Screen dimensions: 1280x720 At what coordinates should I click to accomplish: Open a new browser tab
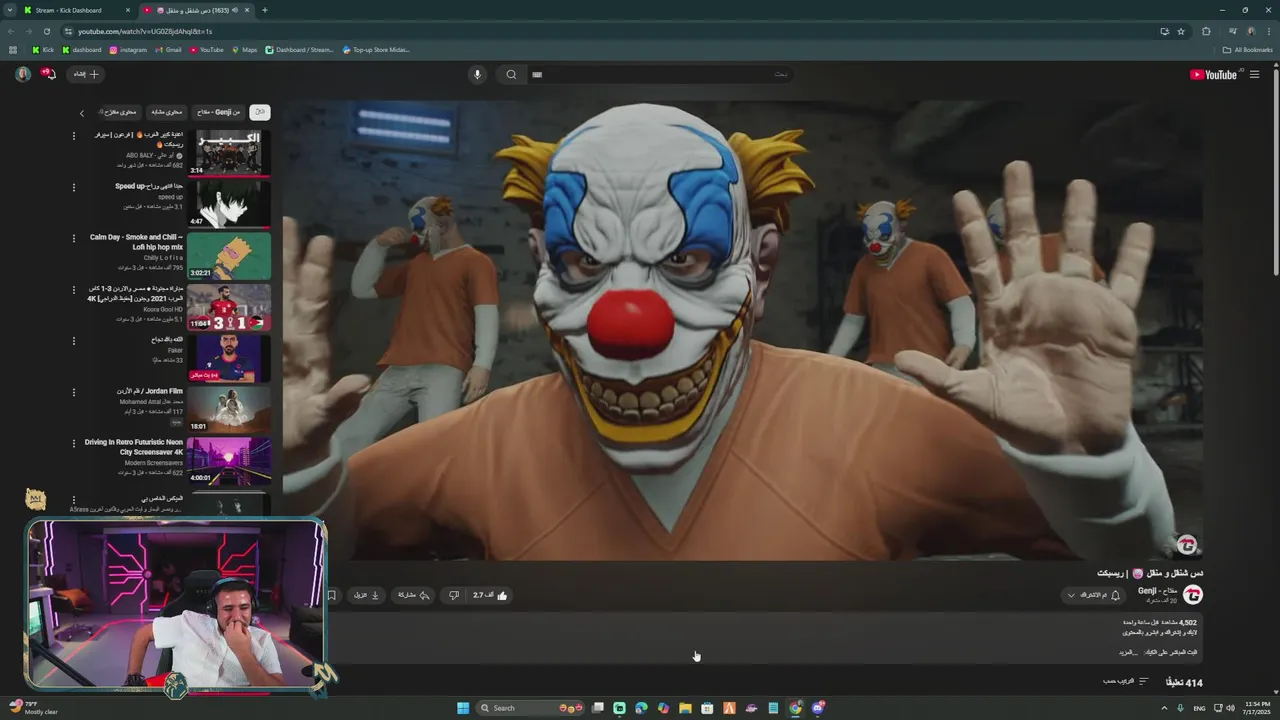[264, 10]
